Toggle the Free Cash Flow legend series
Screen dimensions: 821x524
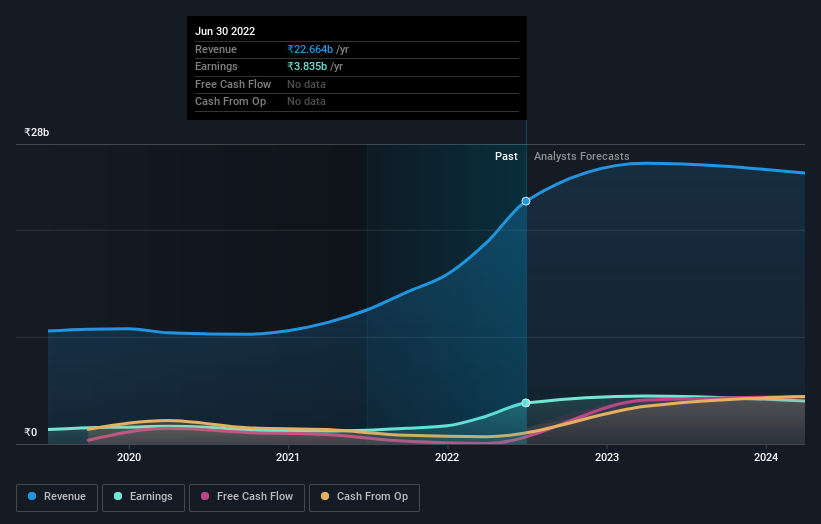[x=247, y=497]
